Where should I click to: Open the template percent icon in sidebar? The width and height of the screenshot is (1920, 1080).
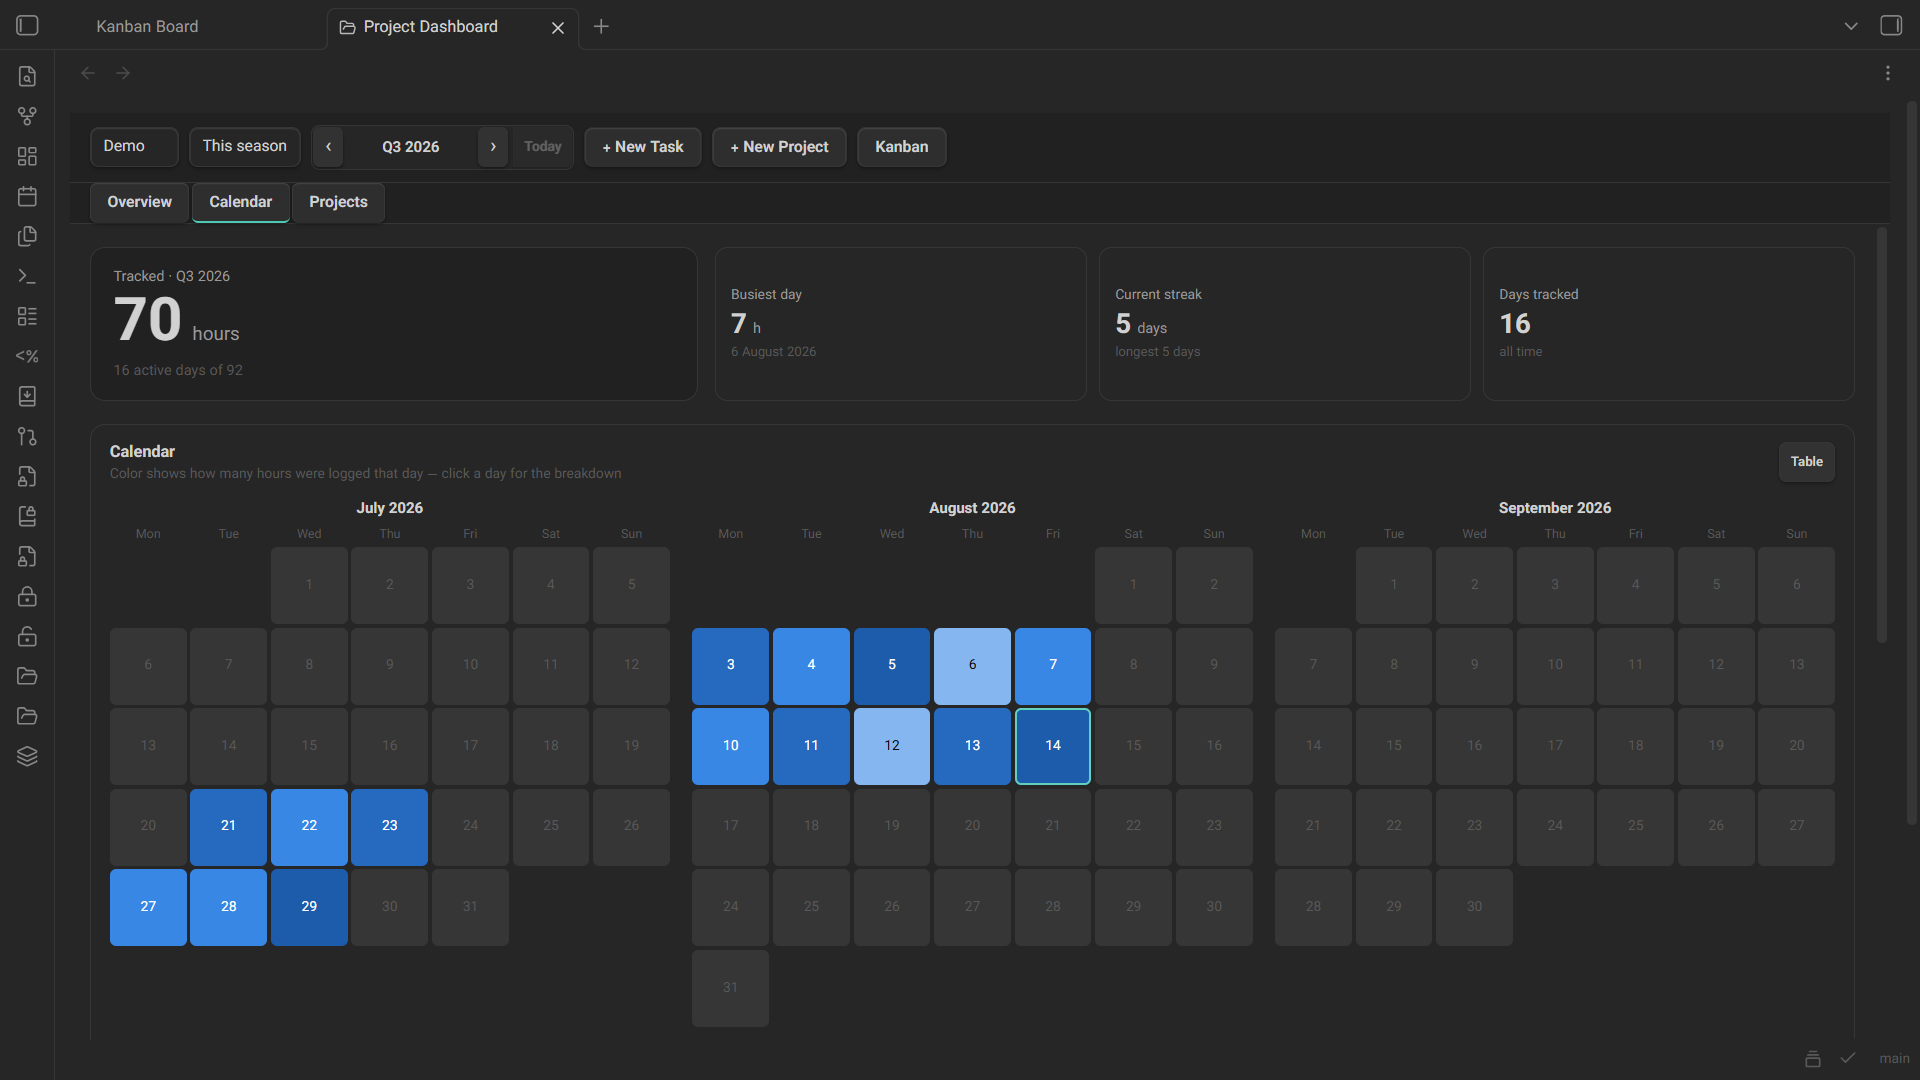(27, 356)
